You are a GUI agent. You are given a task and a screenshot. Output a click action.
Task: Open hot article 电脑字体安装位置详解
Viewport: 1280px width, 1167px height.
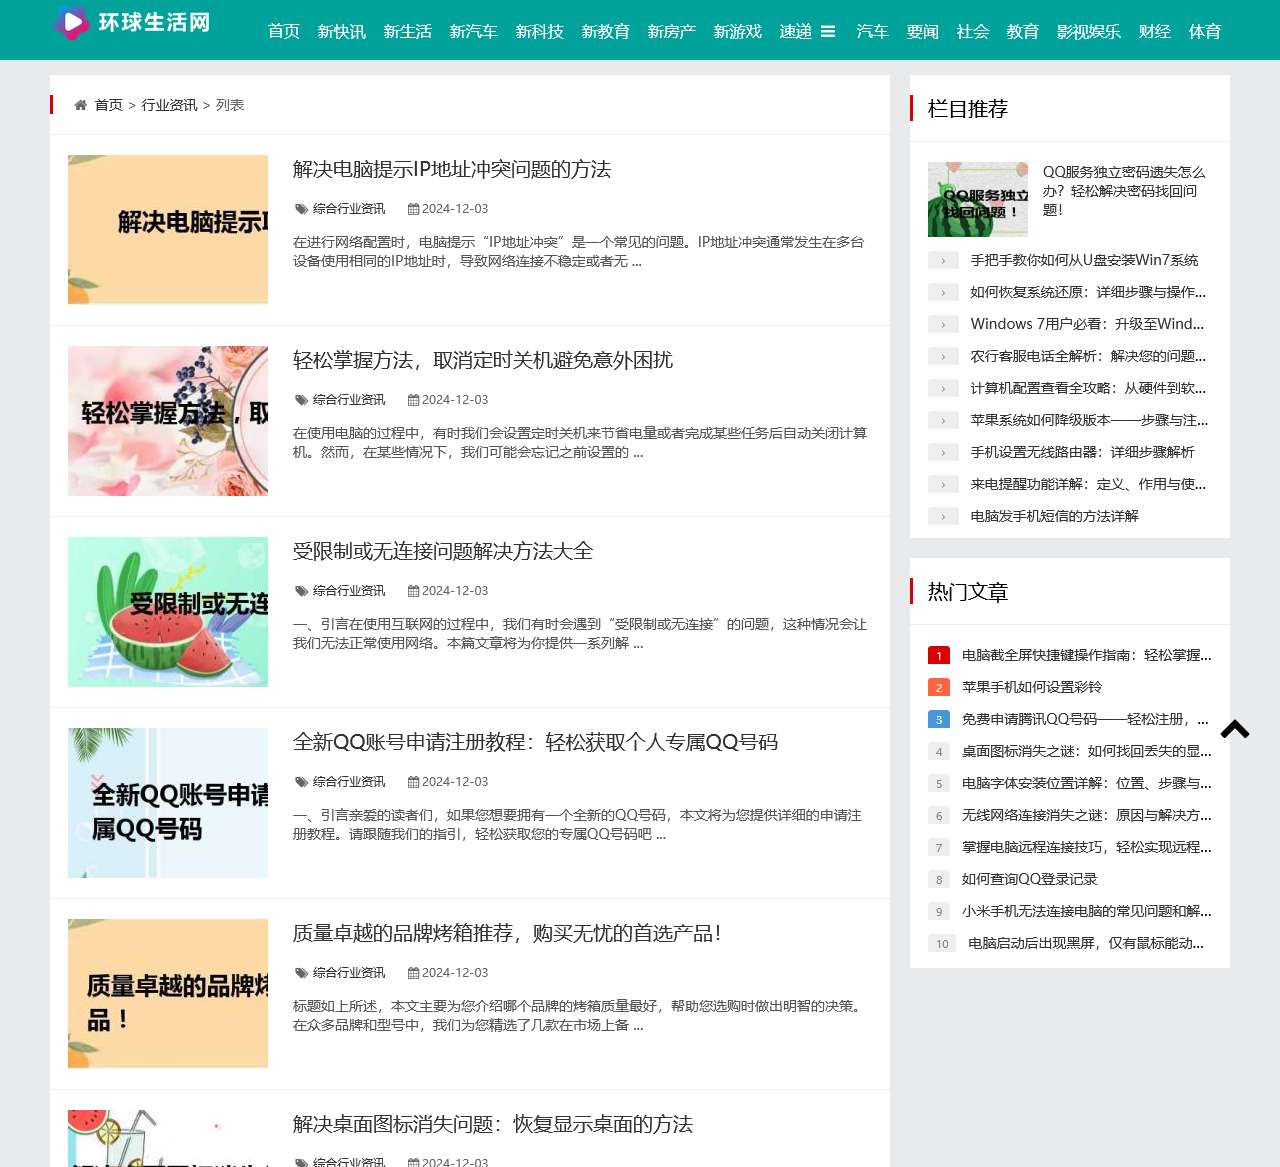coord(1086,783)
